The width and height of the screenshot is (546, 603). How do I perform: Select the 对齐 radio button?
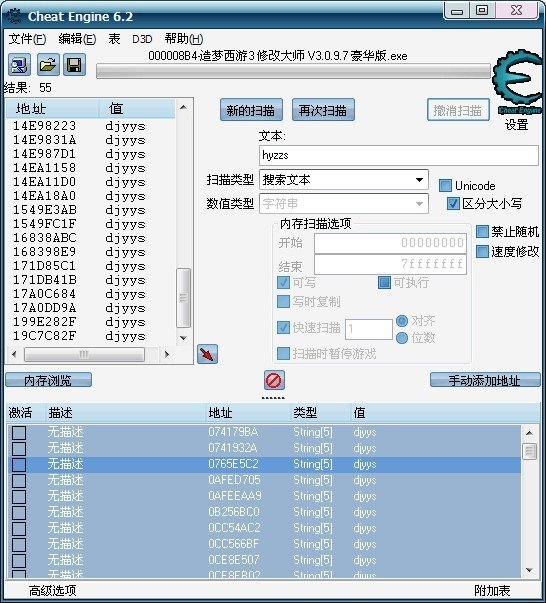[402, 321]
